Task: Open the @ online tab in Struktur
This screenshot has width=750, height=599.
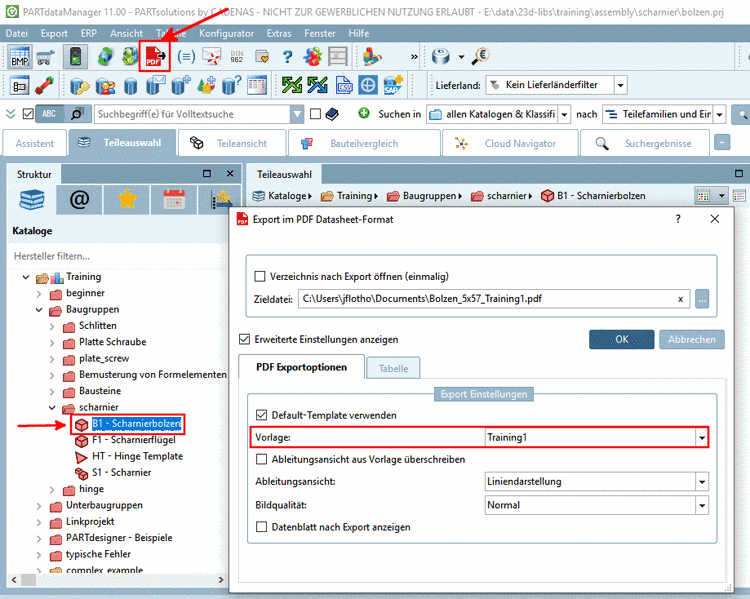Action: coord(79,200)
